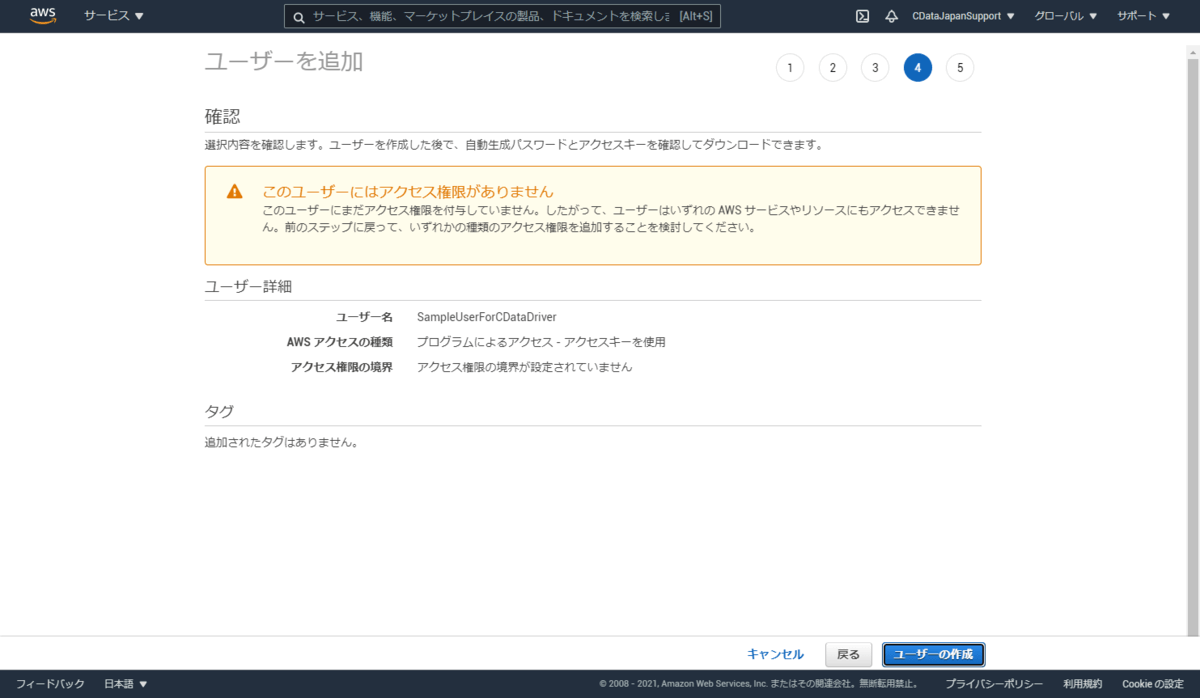Click the AWS logo home icon
Screen dimensions: 1200x698
43,15
